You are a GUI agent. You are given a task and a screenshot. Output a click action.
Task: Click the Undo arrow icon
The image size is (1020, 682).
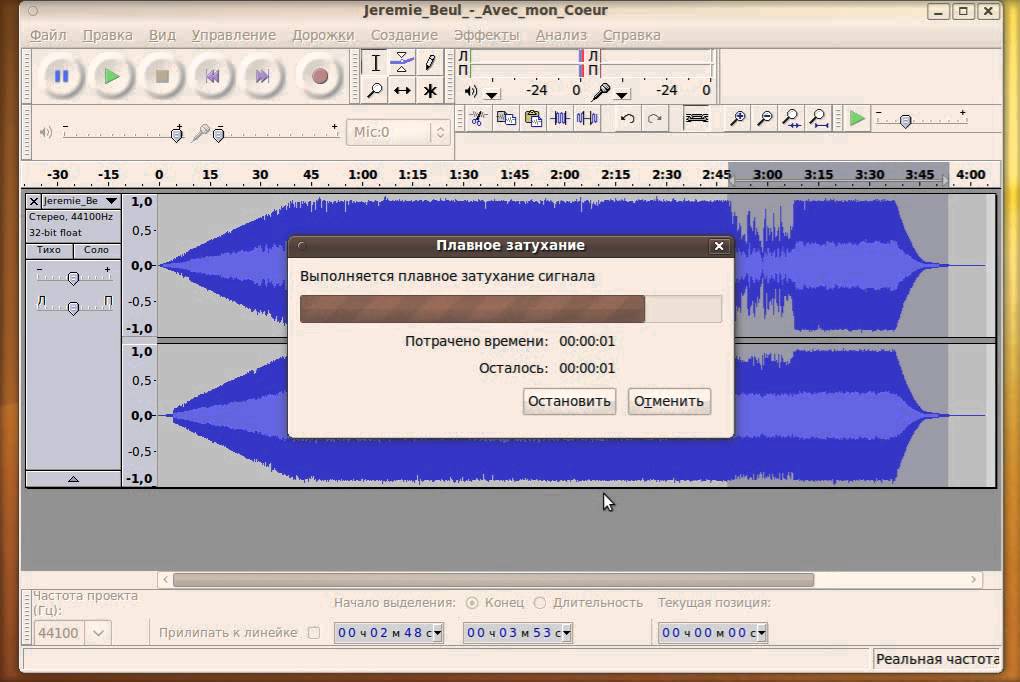tap(627, 118)
